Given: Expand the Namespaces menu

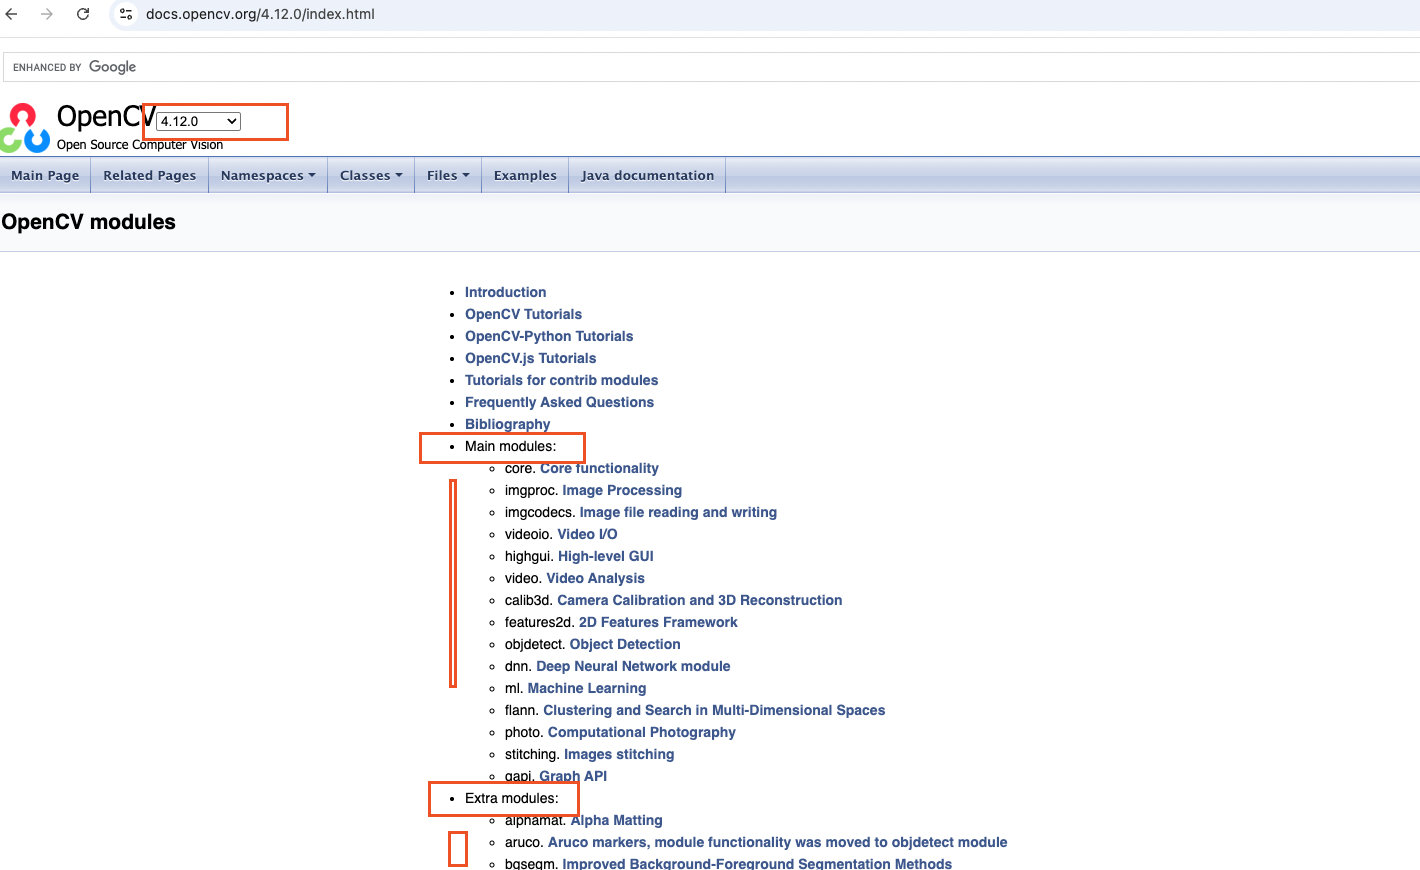Looking at the screenshot, I should click(268, 175).
